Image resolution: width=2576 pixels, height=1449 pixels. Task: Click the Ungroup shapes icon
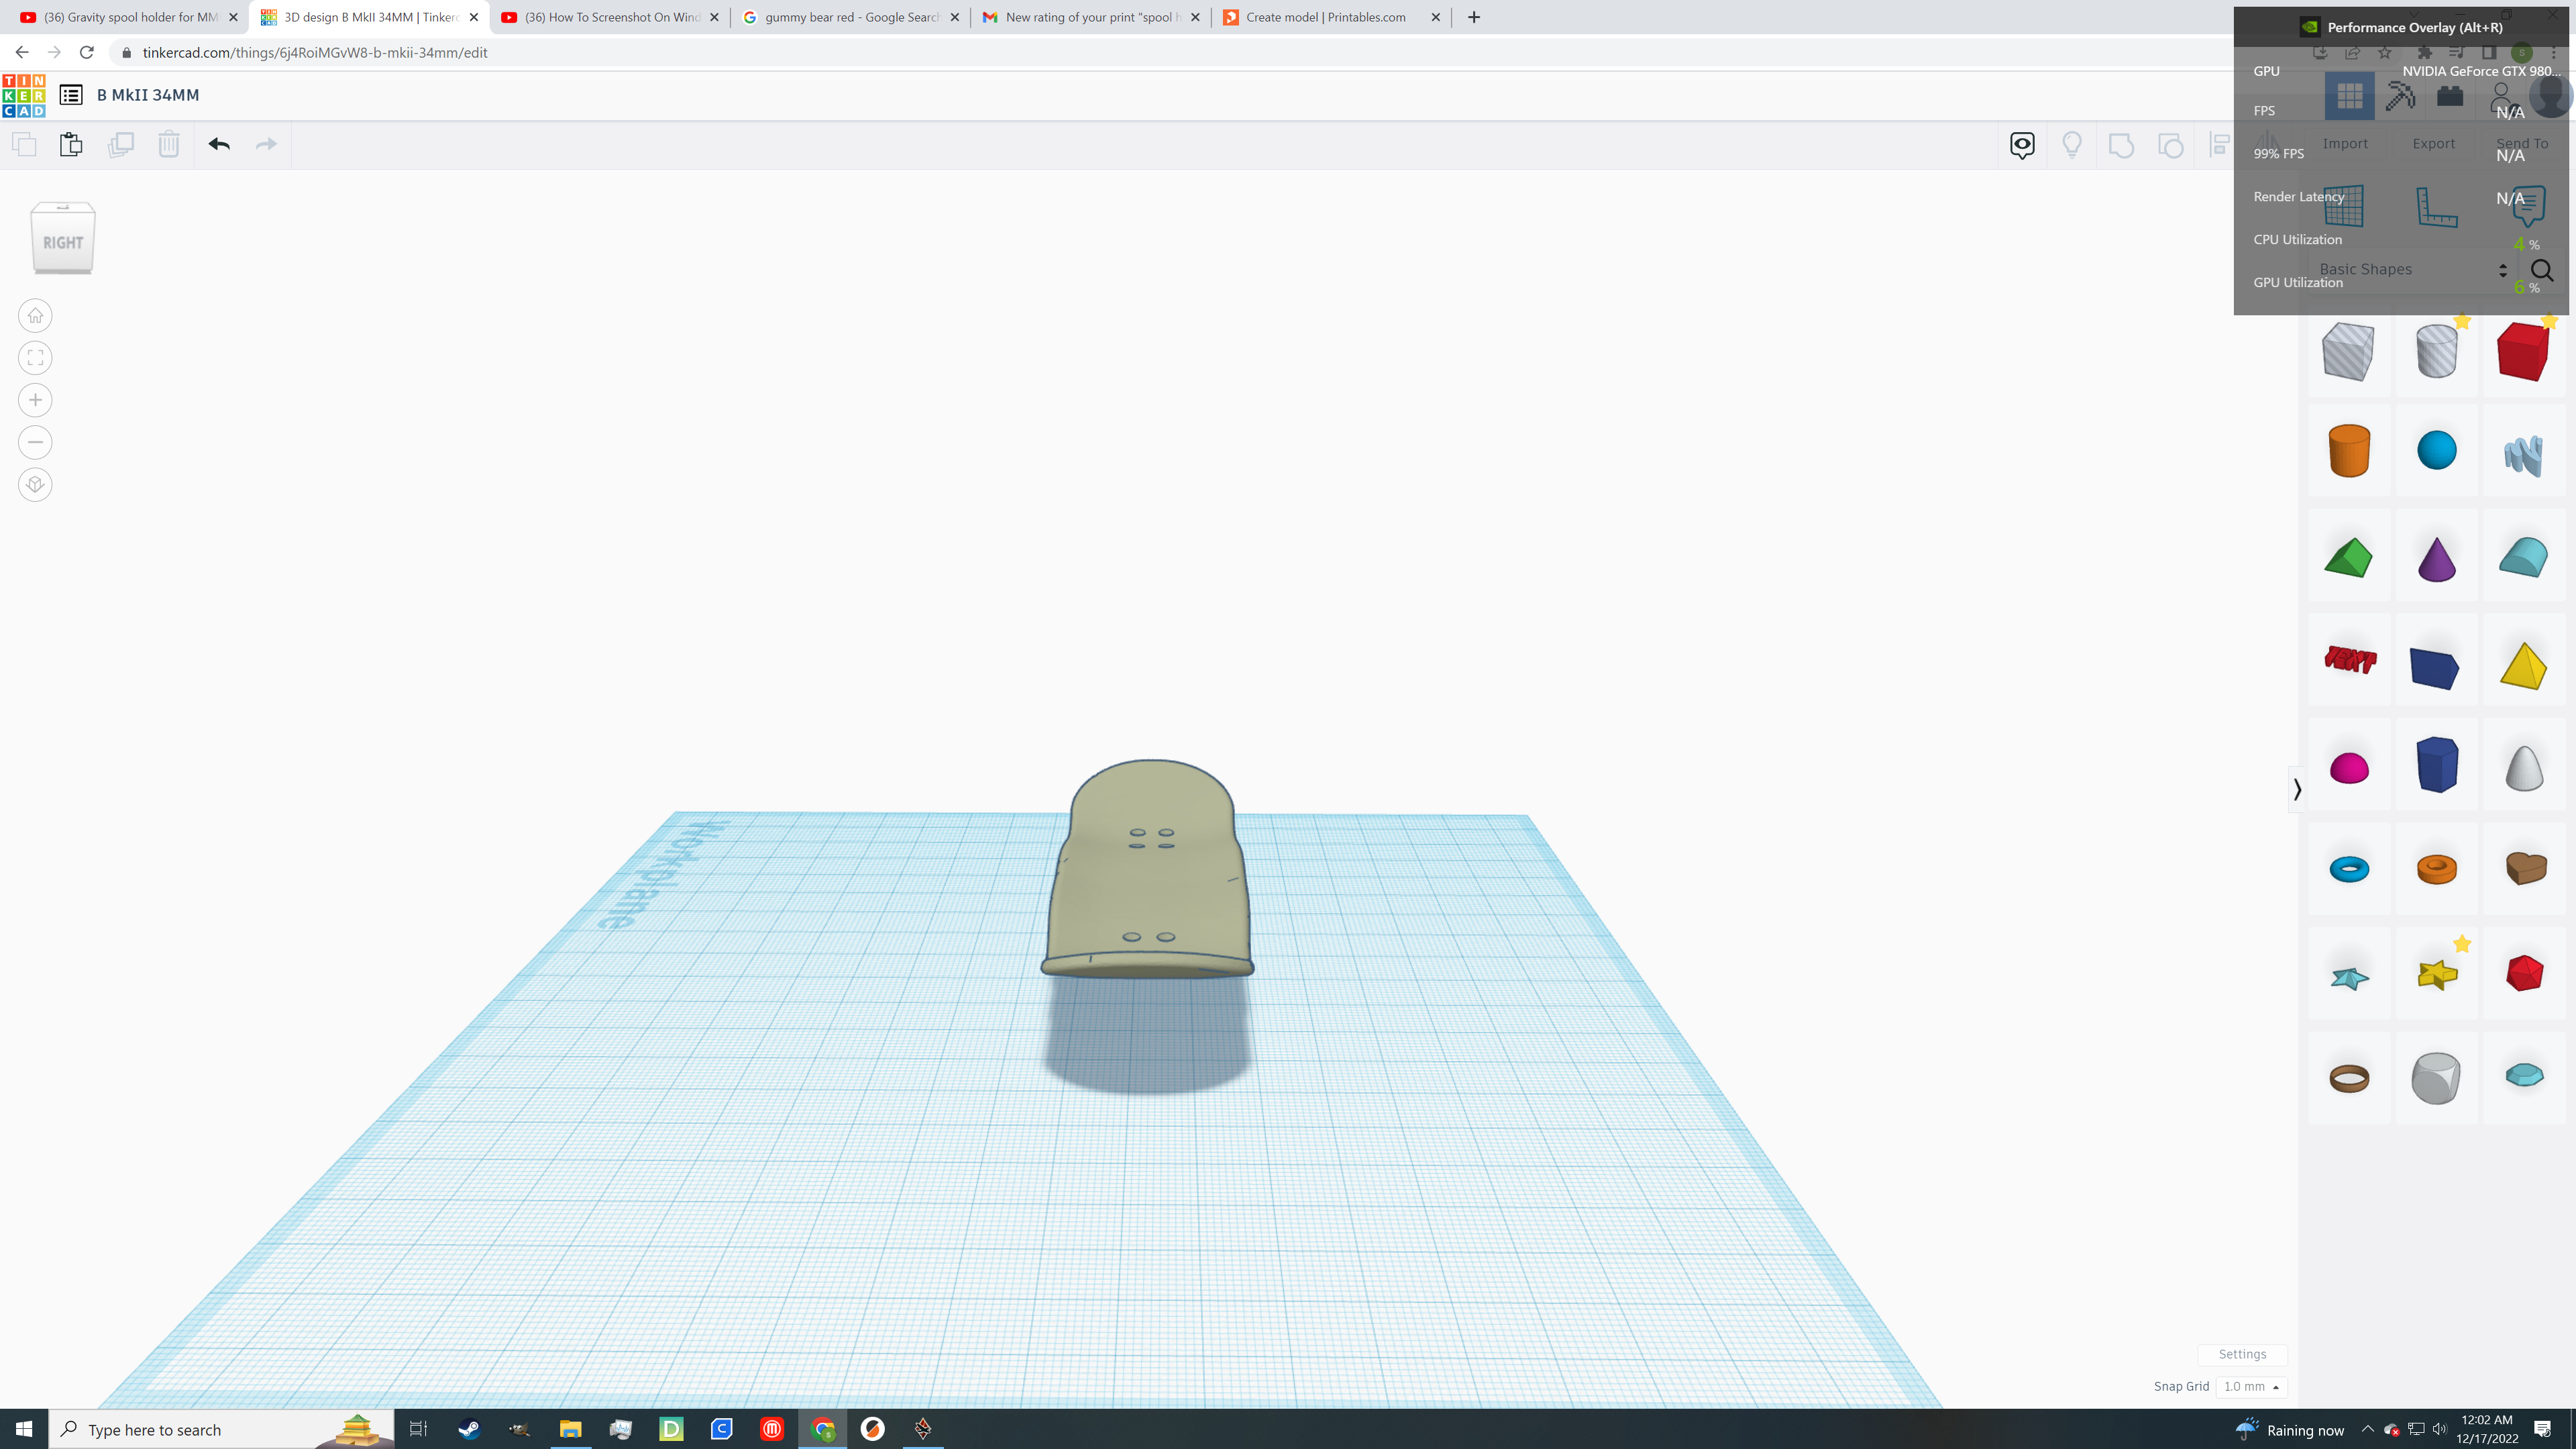(2170, 145)
